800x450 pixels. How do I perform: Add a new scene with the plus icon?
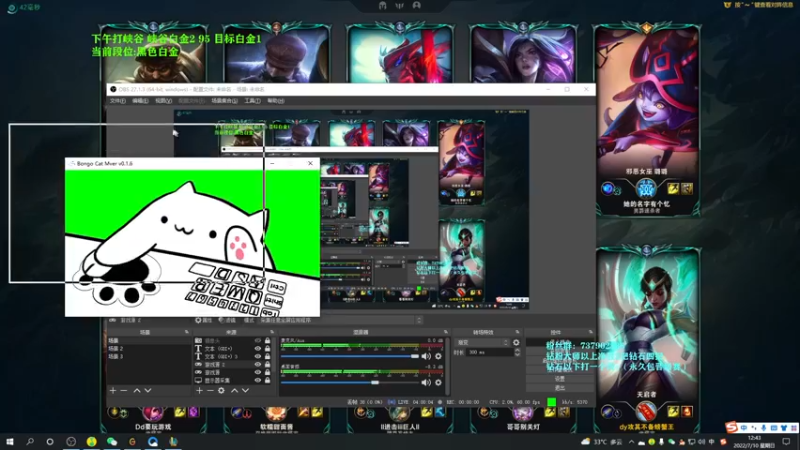(113, 390)
